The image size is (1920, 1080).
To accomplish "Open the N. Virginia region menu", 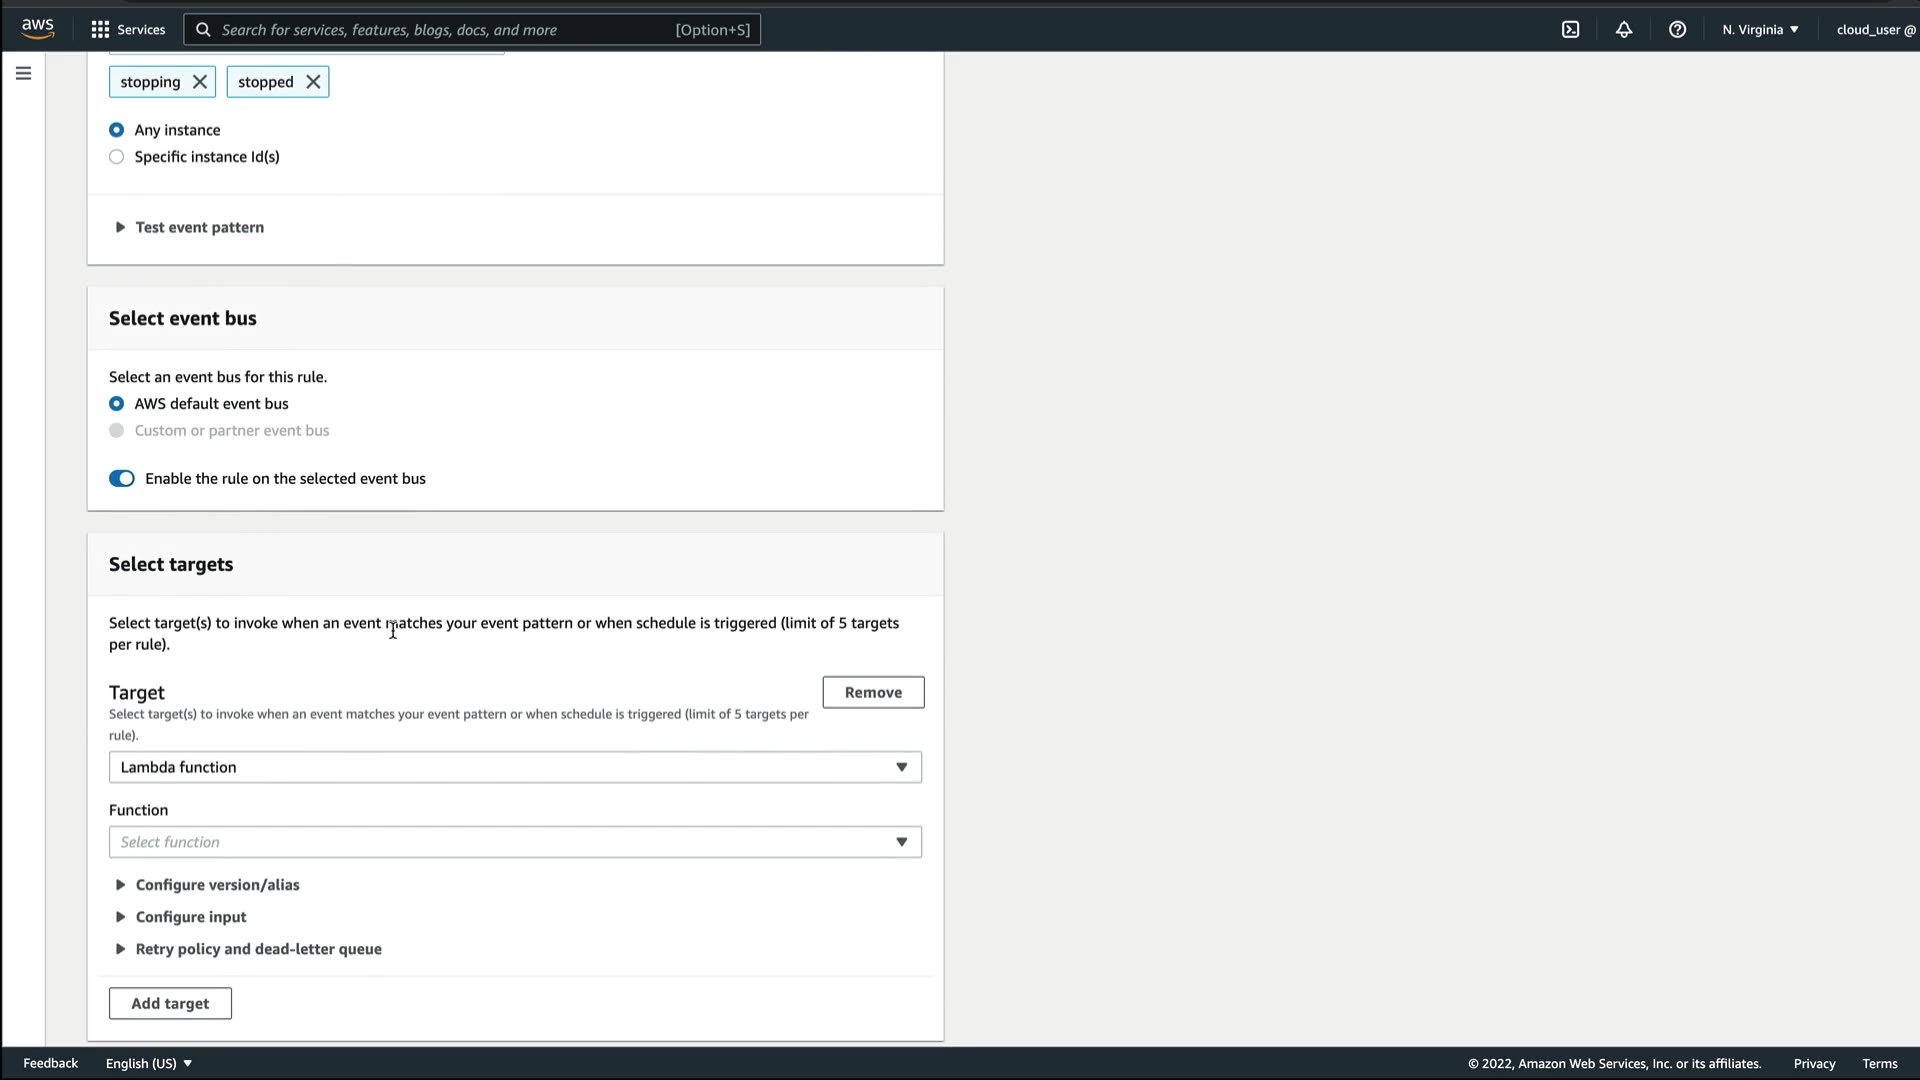I will [1760, 29].
